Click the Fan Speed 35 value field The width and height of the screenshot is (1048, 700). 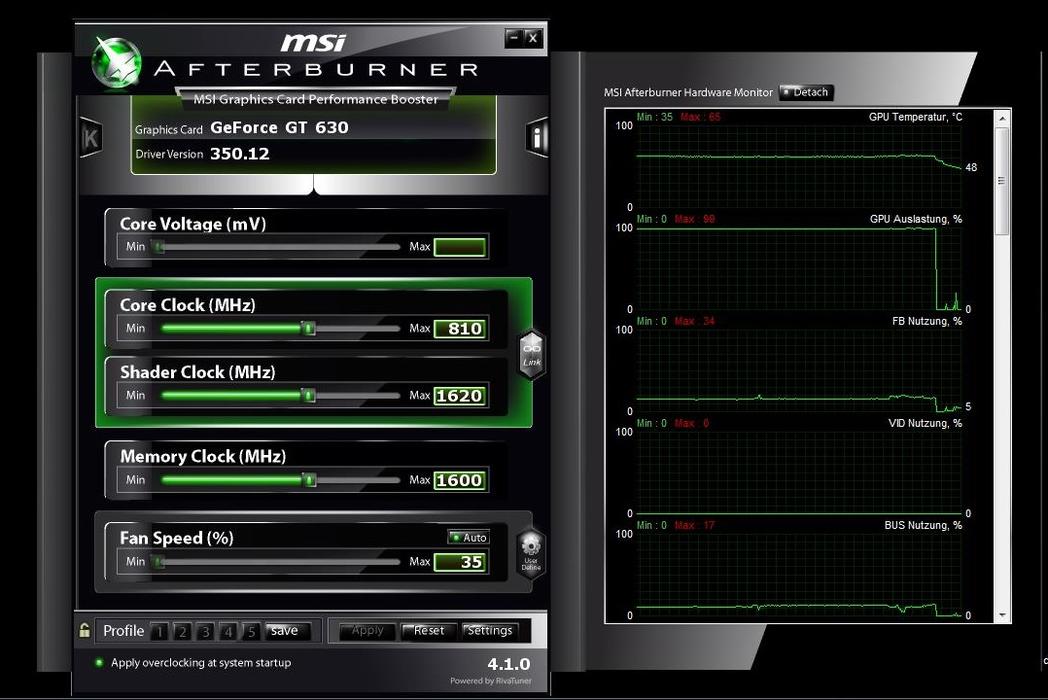[x=460, y=562]
